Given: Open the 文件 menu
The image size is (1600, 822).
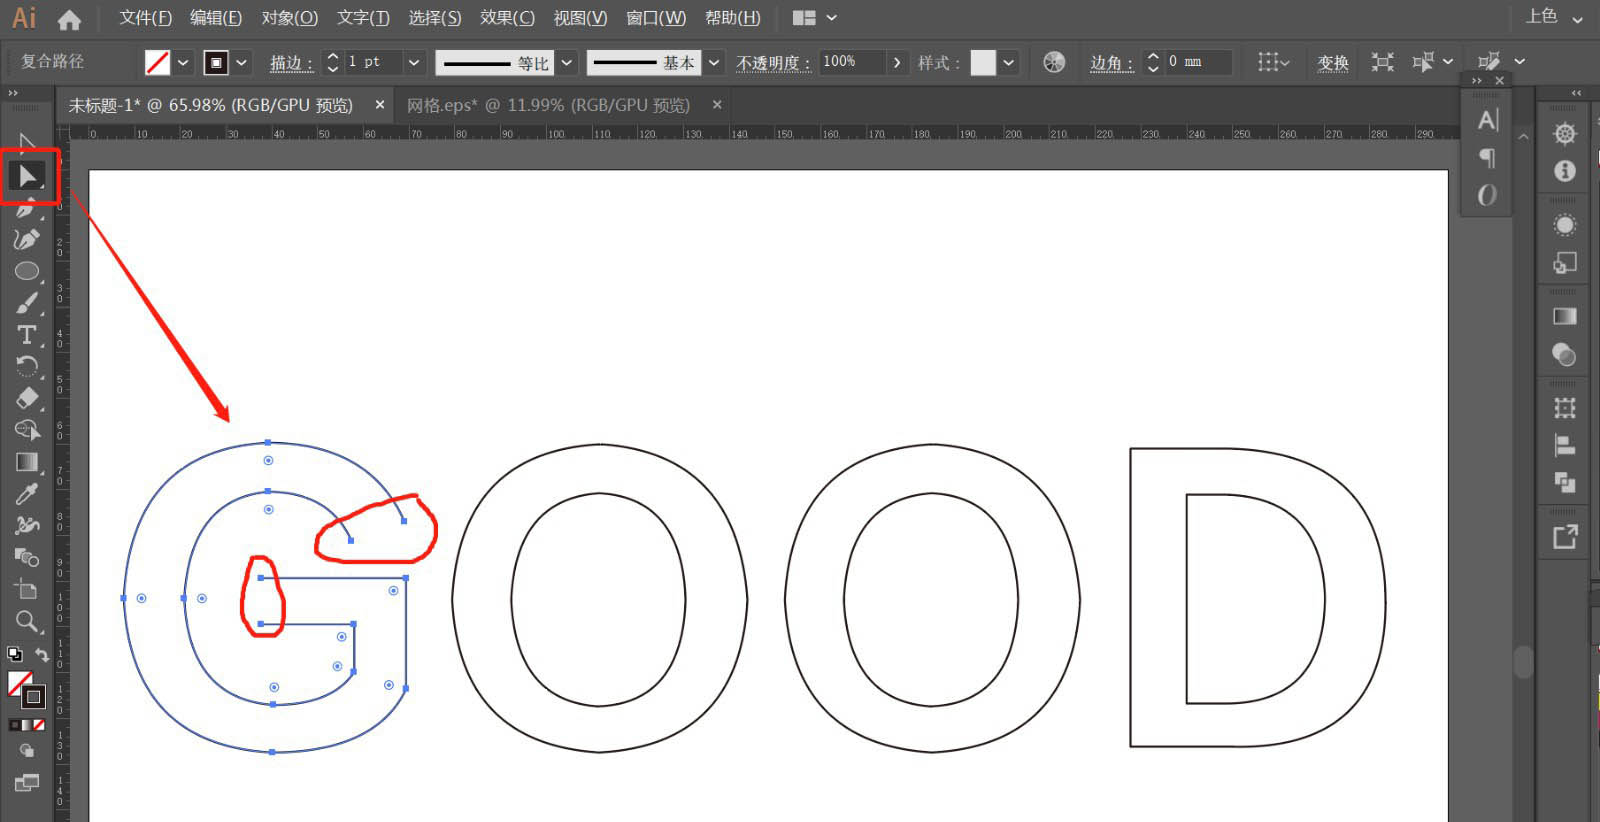Looking at the screenshot, I should coord(146,18).
